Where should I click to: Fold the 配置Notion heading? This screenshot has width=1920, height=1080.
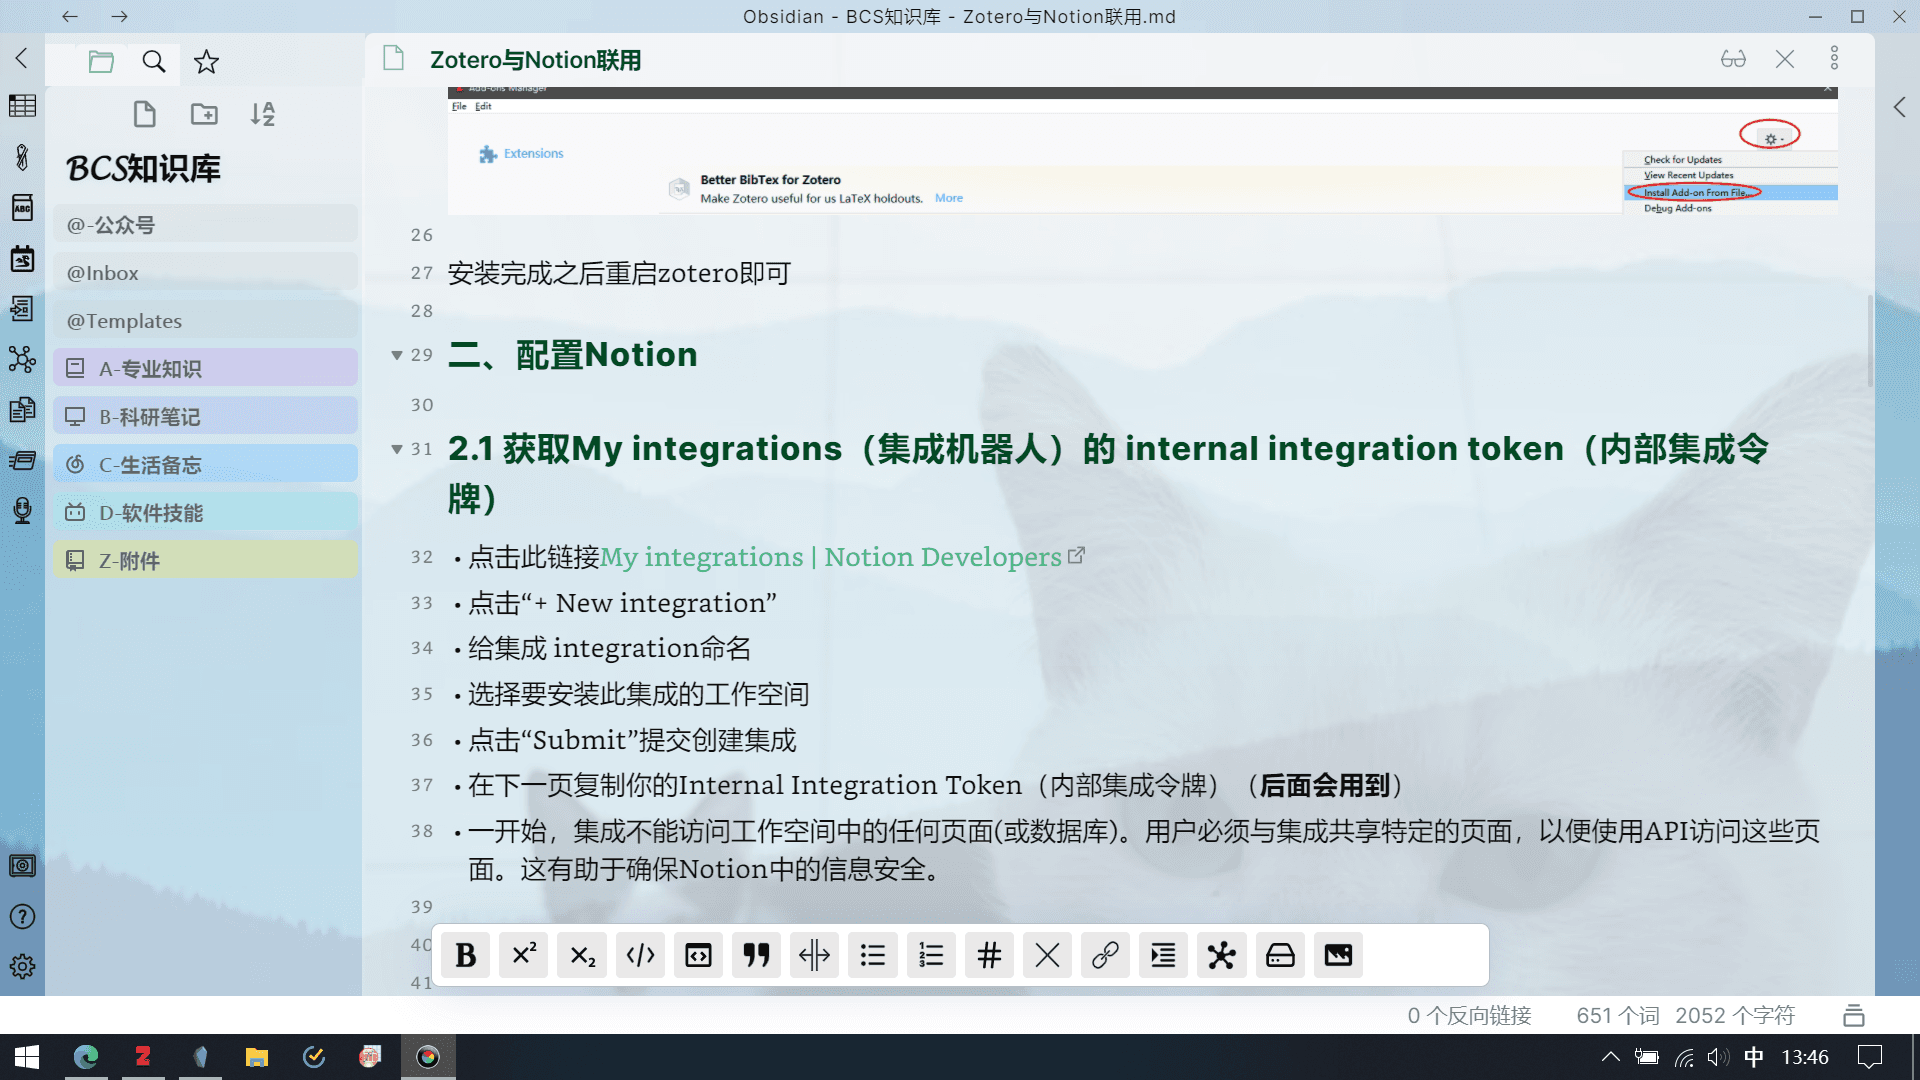397,355
